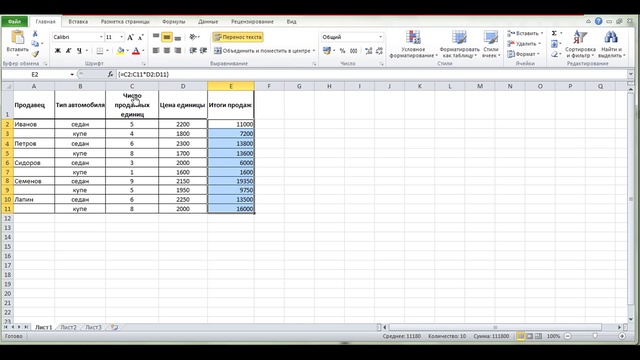
Task: Click the Удалить cells button
Action: coord(523,44)
